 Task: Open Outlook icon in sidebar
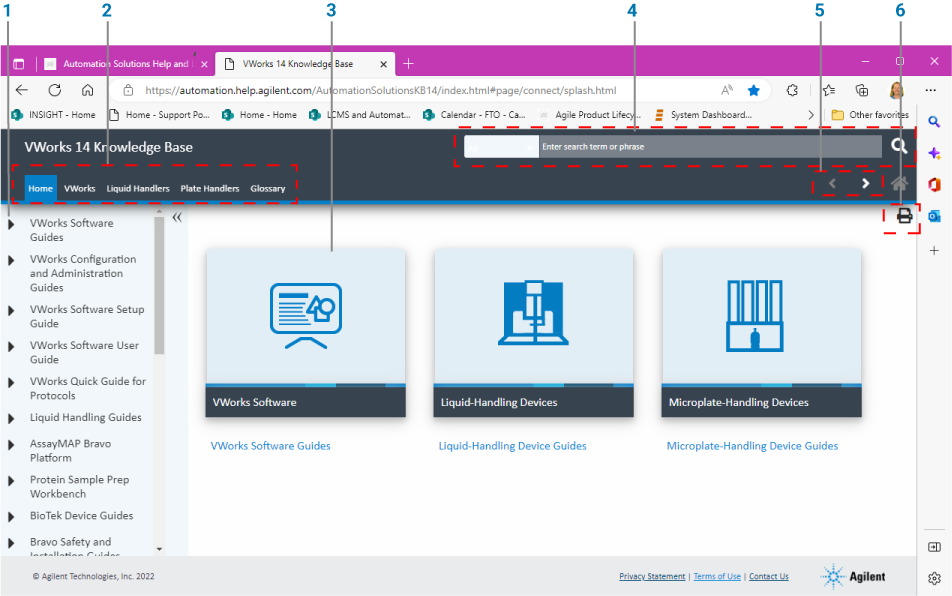(x=934, y=215)
